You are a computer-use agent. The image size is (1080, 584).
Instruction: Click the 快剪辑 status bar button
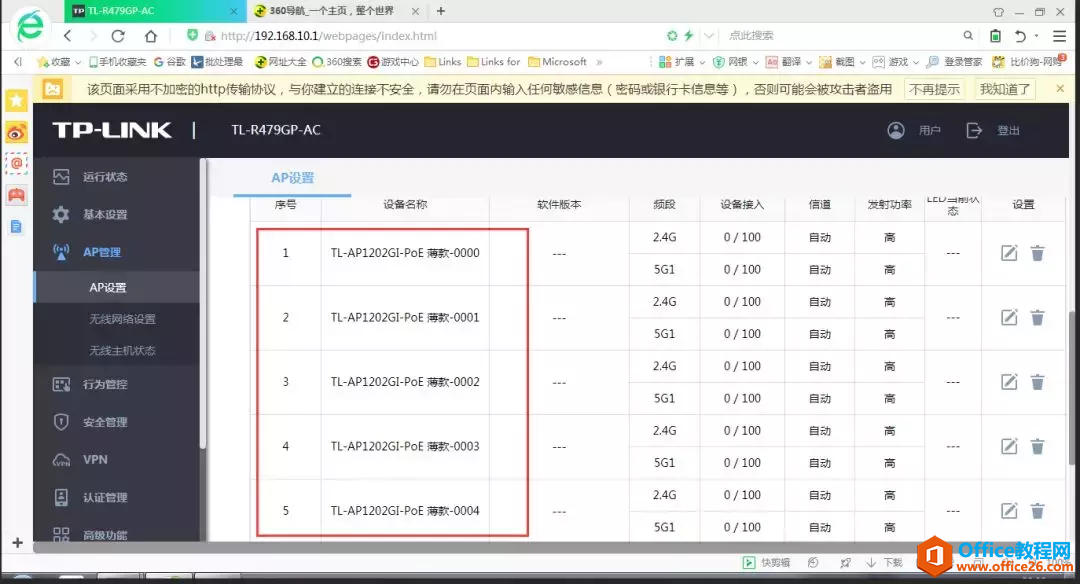(x=767, y=563)
